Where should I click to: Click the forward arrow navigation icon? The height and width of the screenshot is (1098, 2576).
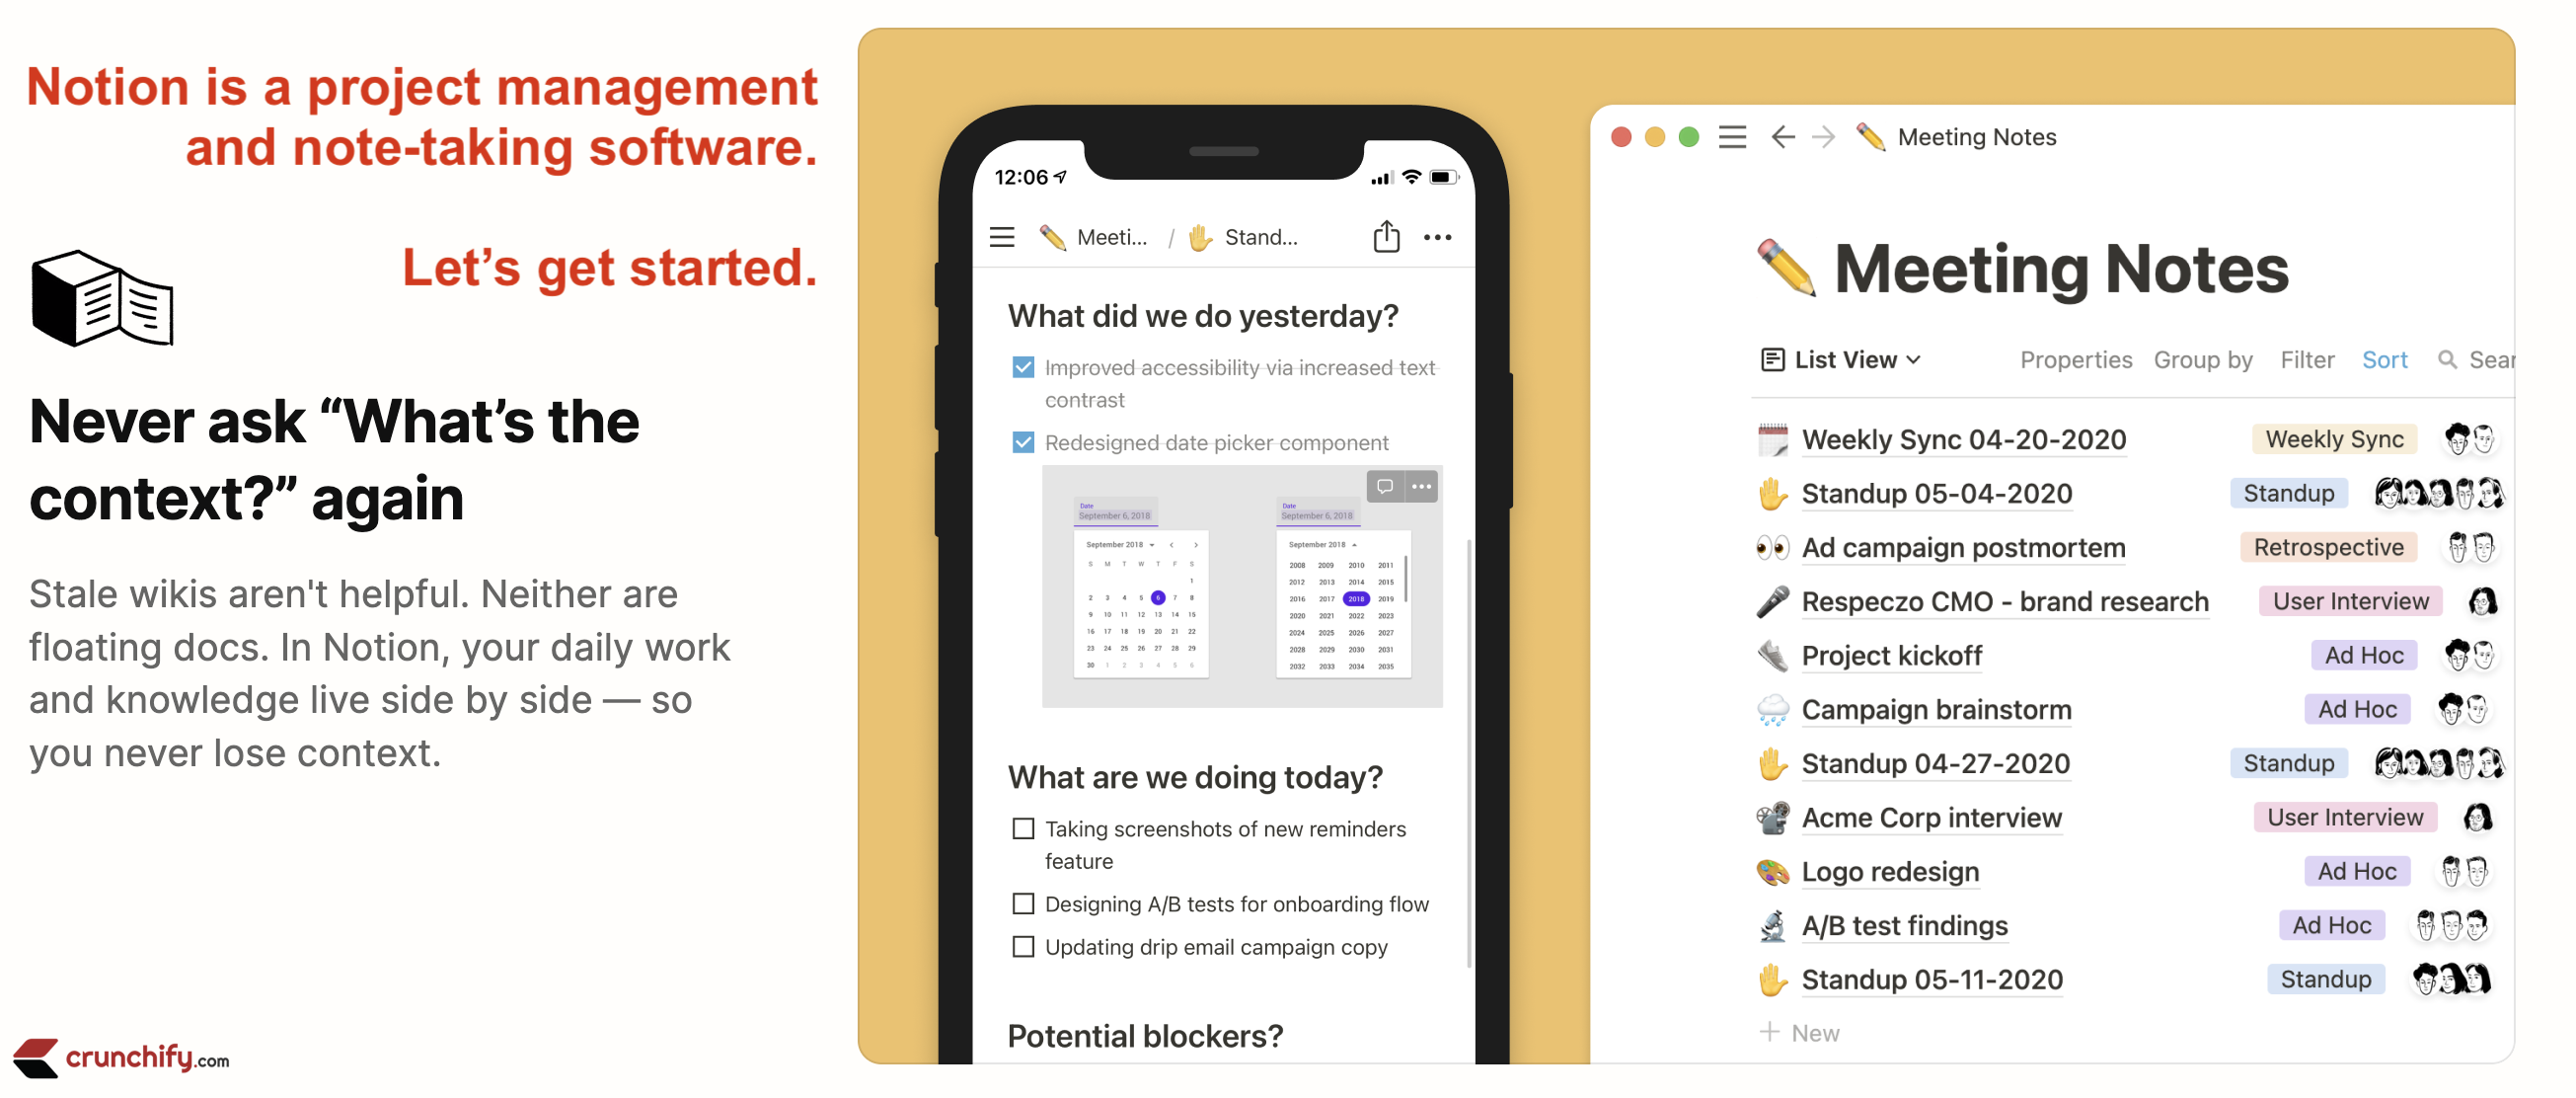click(1827, 136)
